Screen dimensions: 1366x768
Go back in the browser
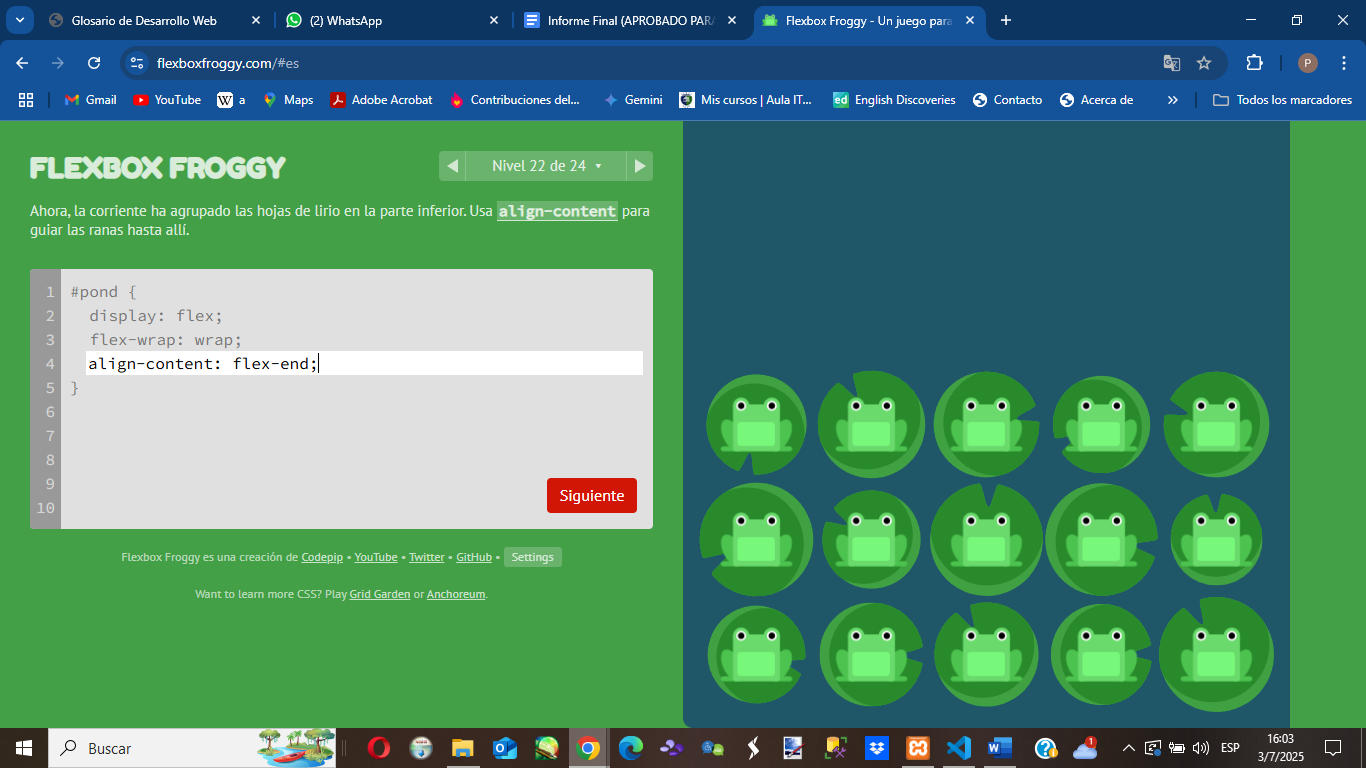(22, 63)
